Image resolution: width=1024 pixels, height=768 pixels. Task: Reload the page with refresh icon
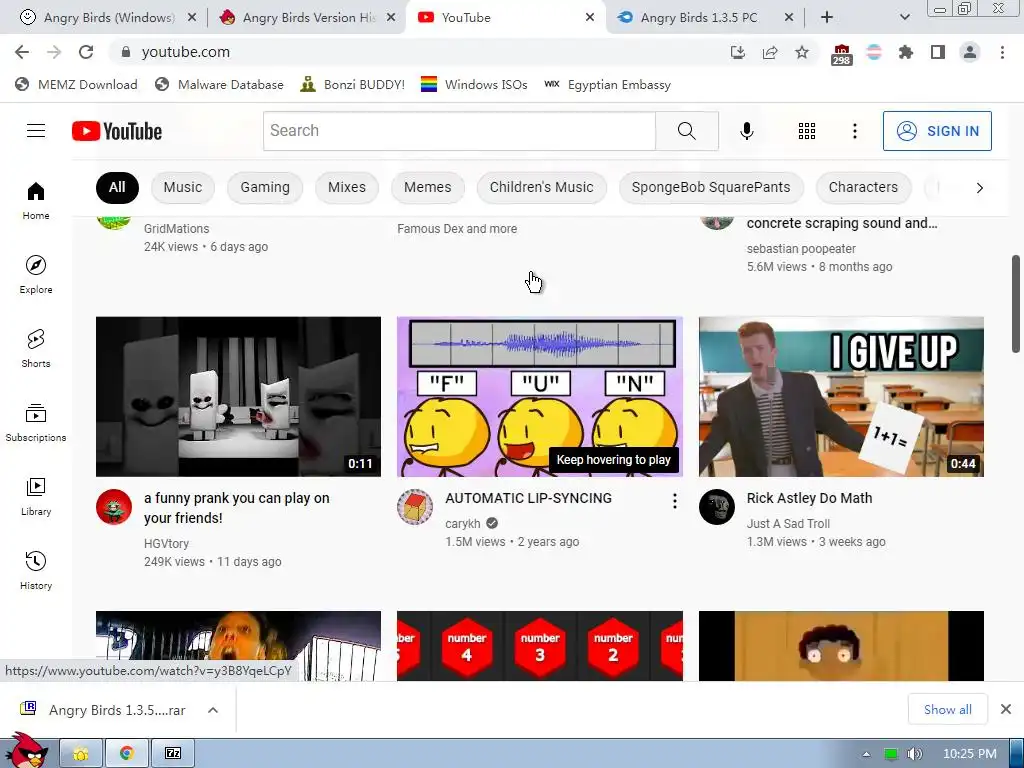tap(86, 52)
